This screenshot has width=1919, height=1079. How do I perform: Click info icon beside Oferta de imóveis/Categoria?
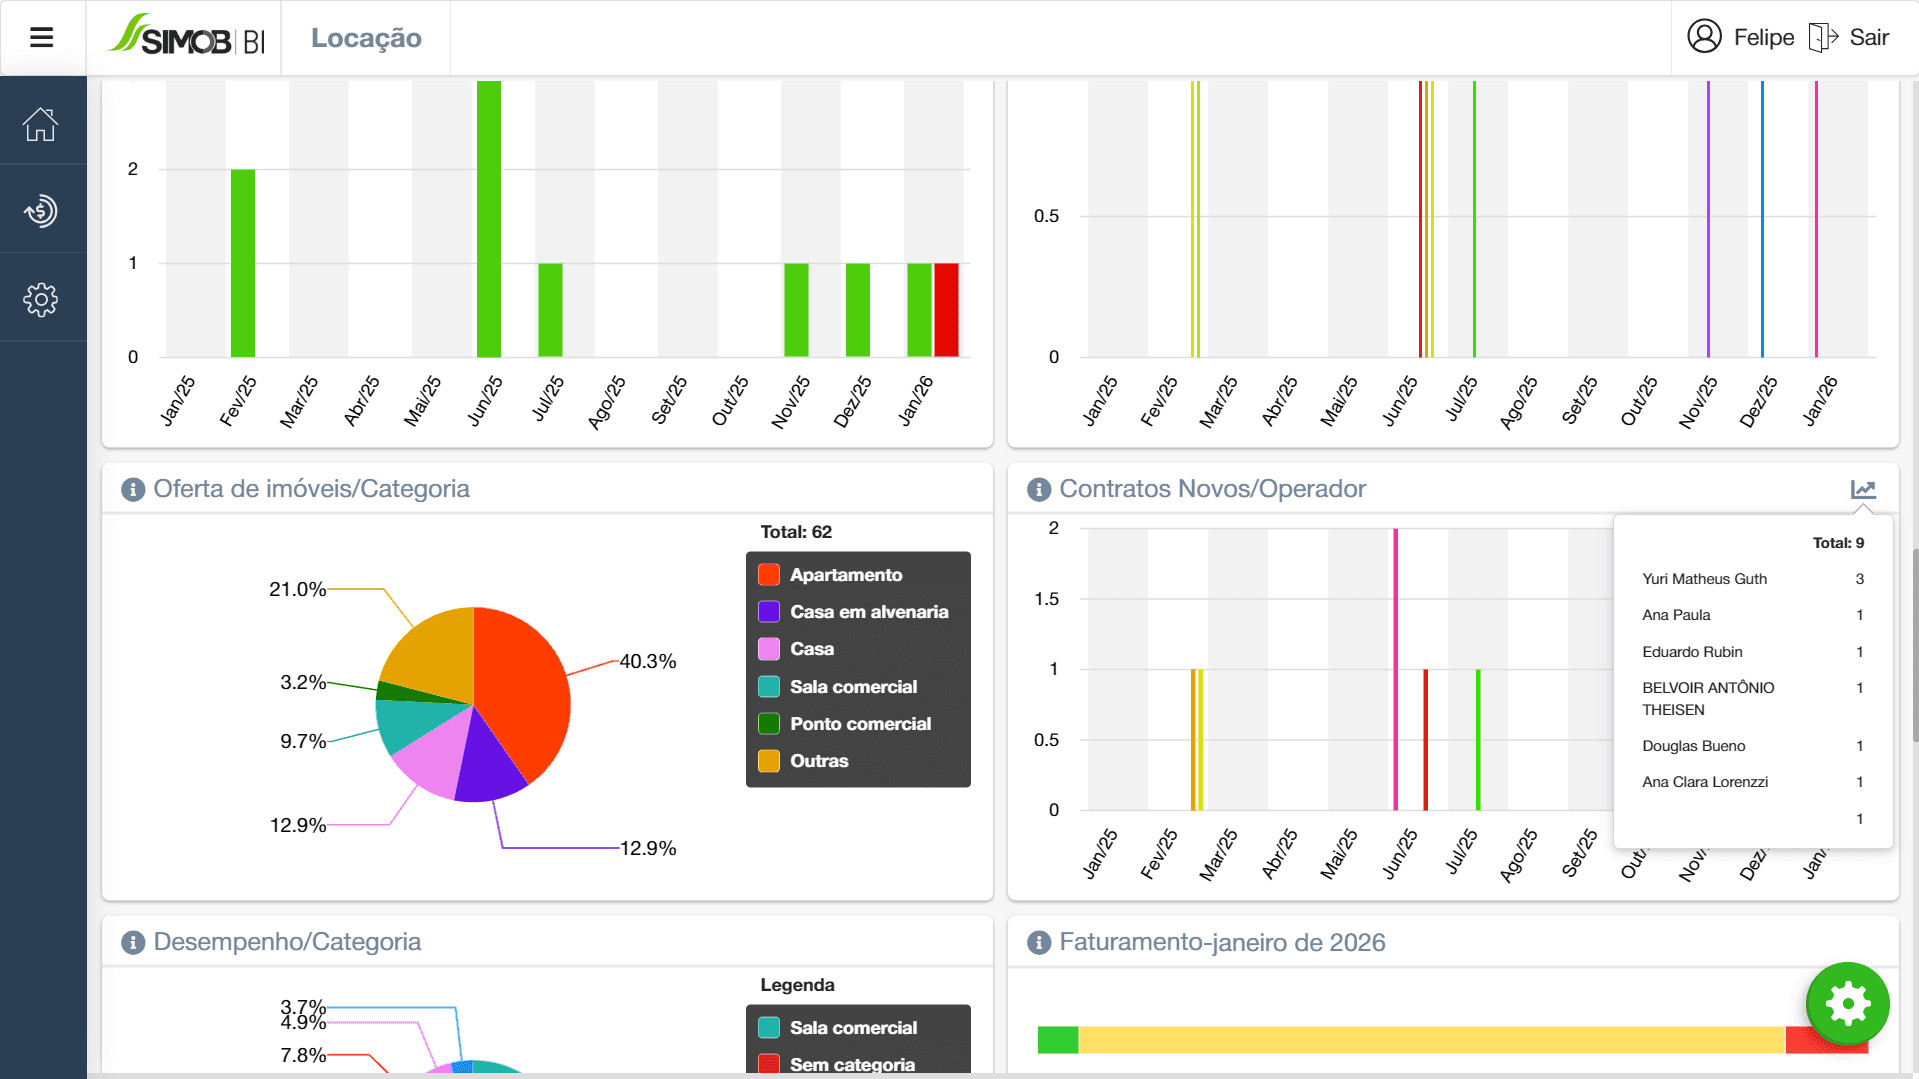click(133, 490)
